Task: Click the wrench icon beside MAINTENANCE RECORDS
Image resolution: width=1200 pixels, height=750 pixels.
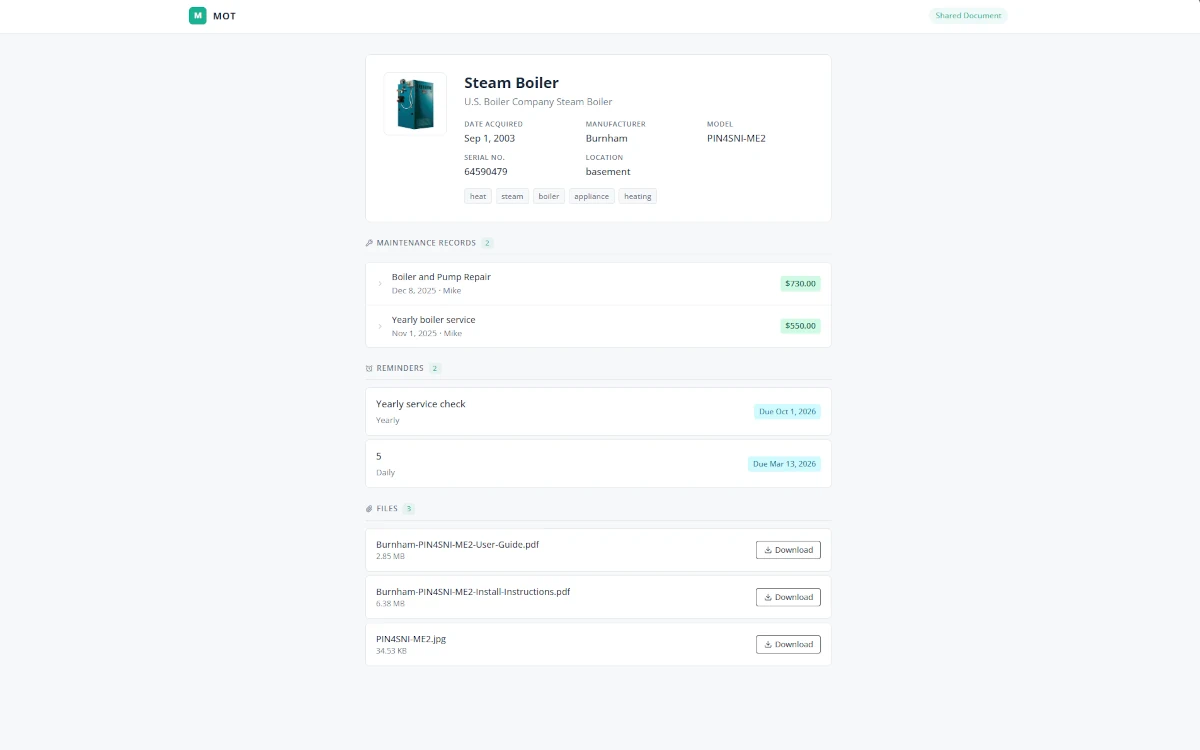Action: [369, 242]
